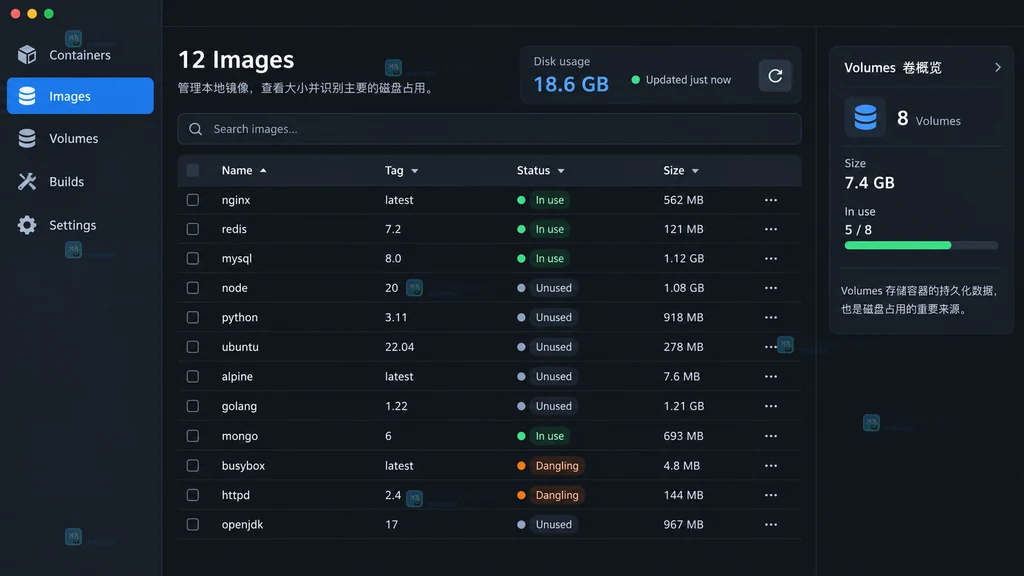Screen dimensions: 1024x576
Task: Open more actions for httpd image
Action: point(771,495)
